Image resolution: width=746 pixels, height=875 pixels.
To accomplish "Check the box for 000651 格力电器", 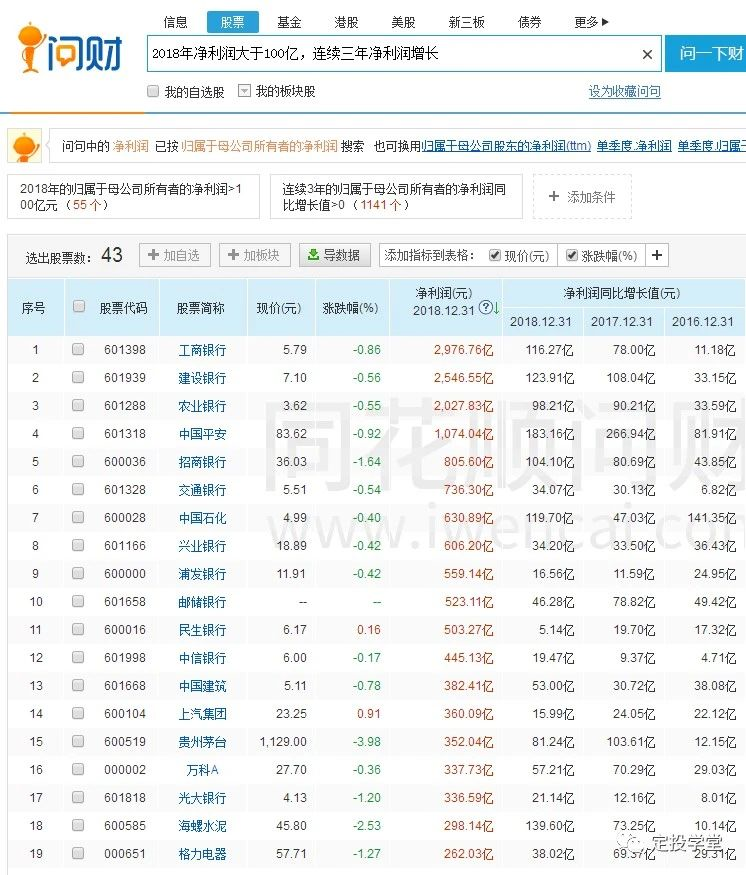I will point(78,853).
